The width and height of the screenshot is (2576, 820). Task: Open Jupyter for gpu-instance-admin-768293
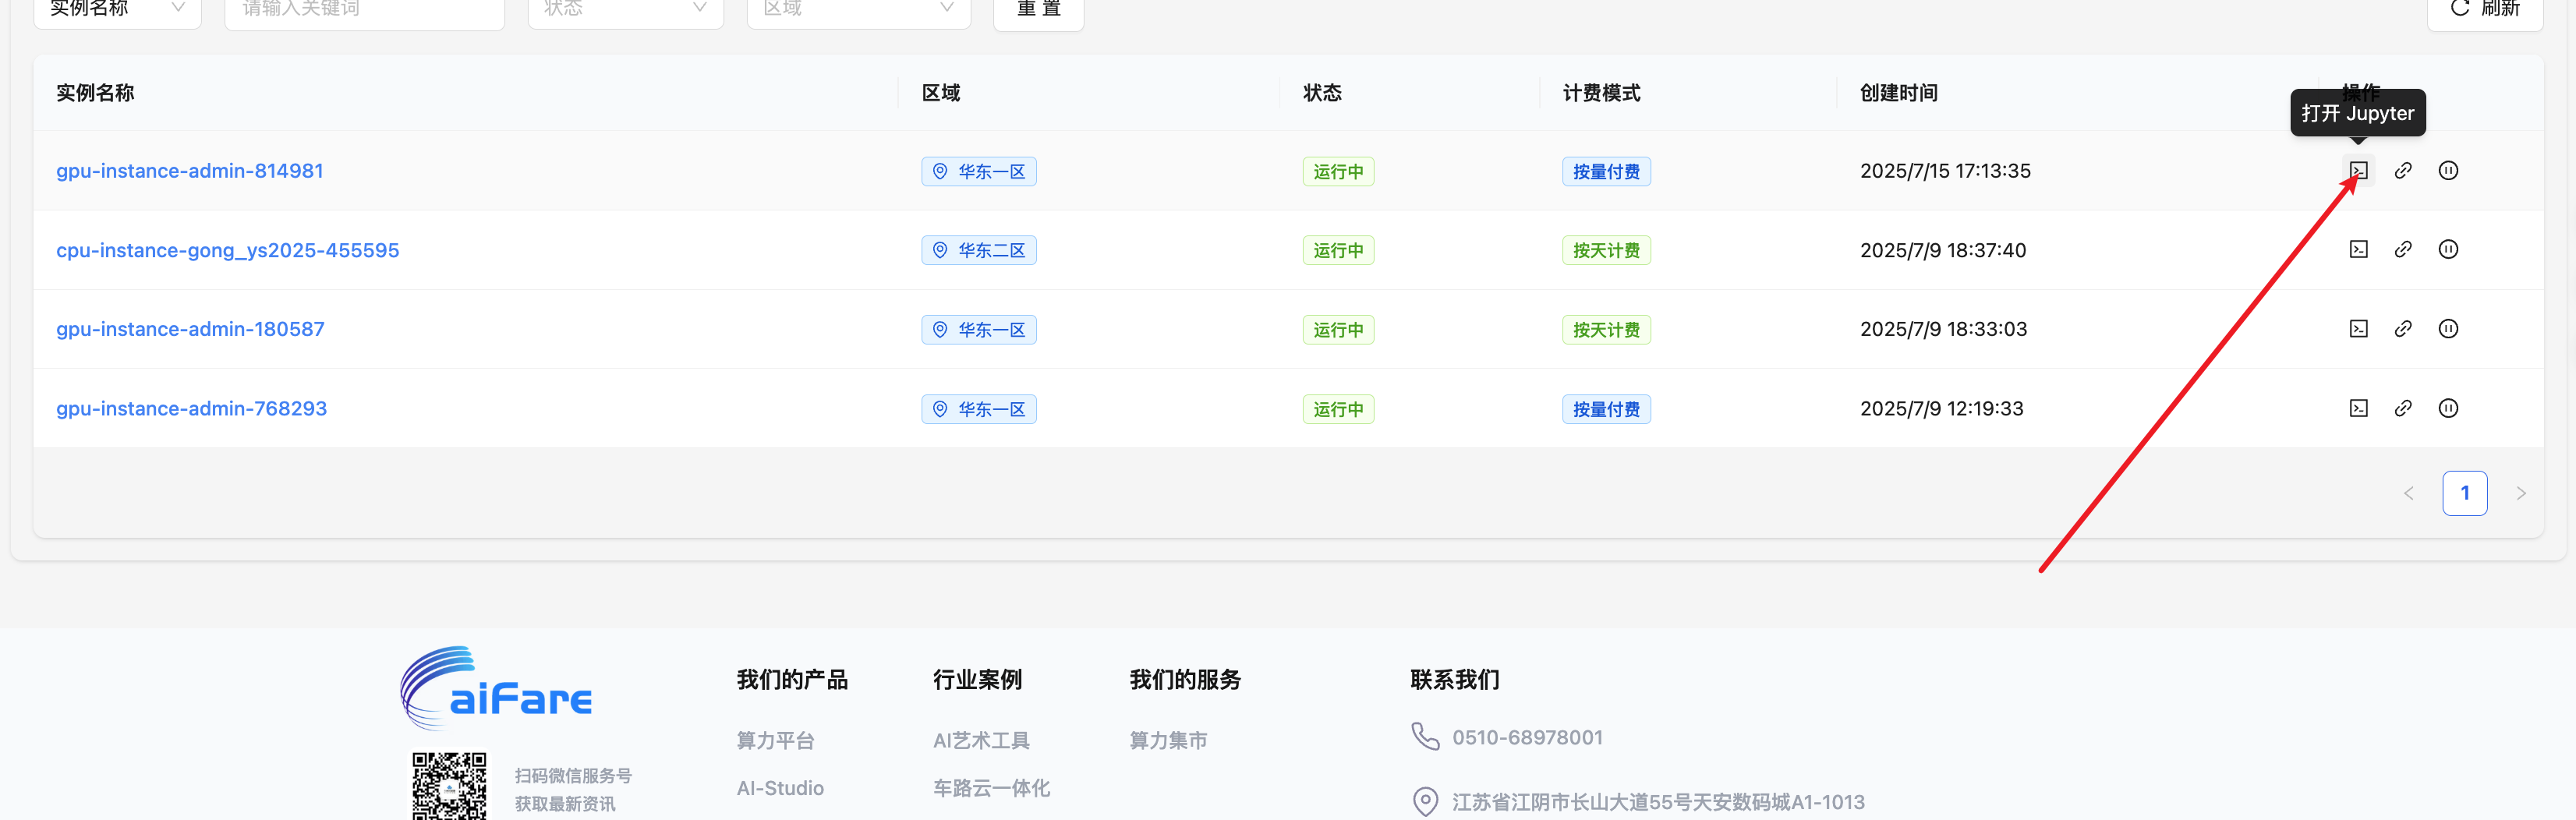(2359, 407)
